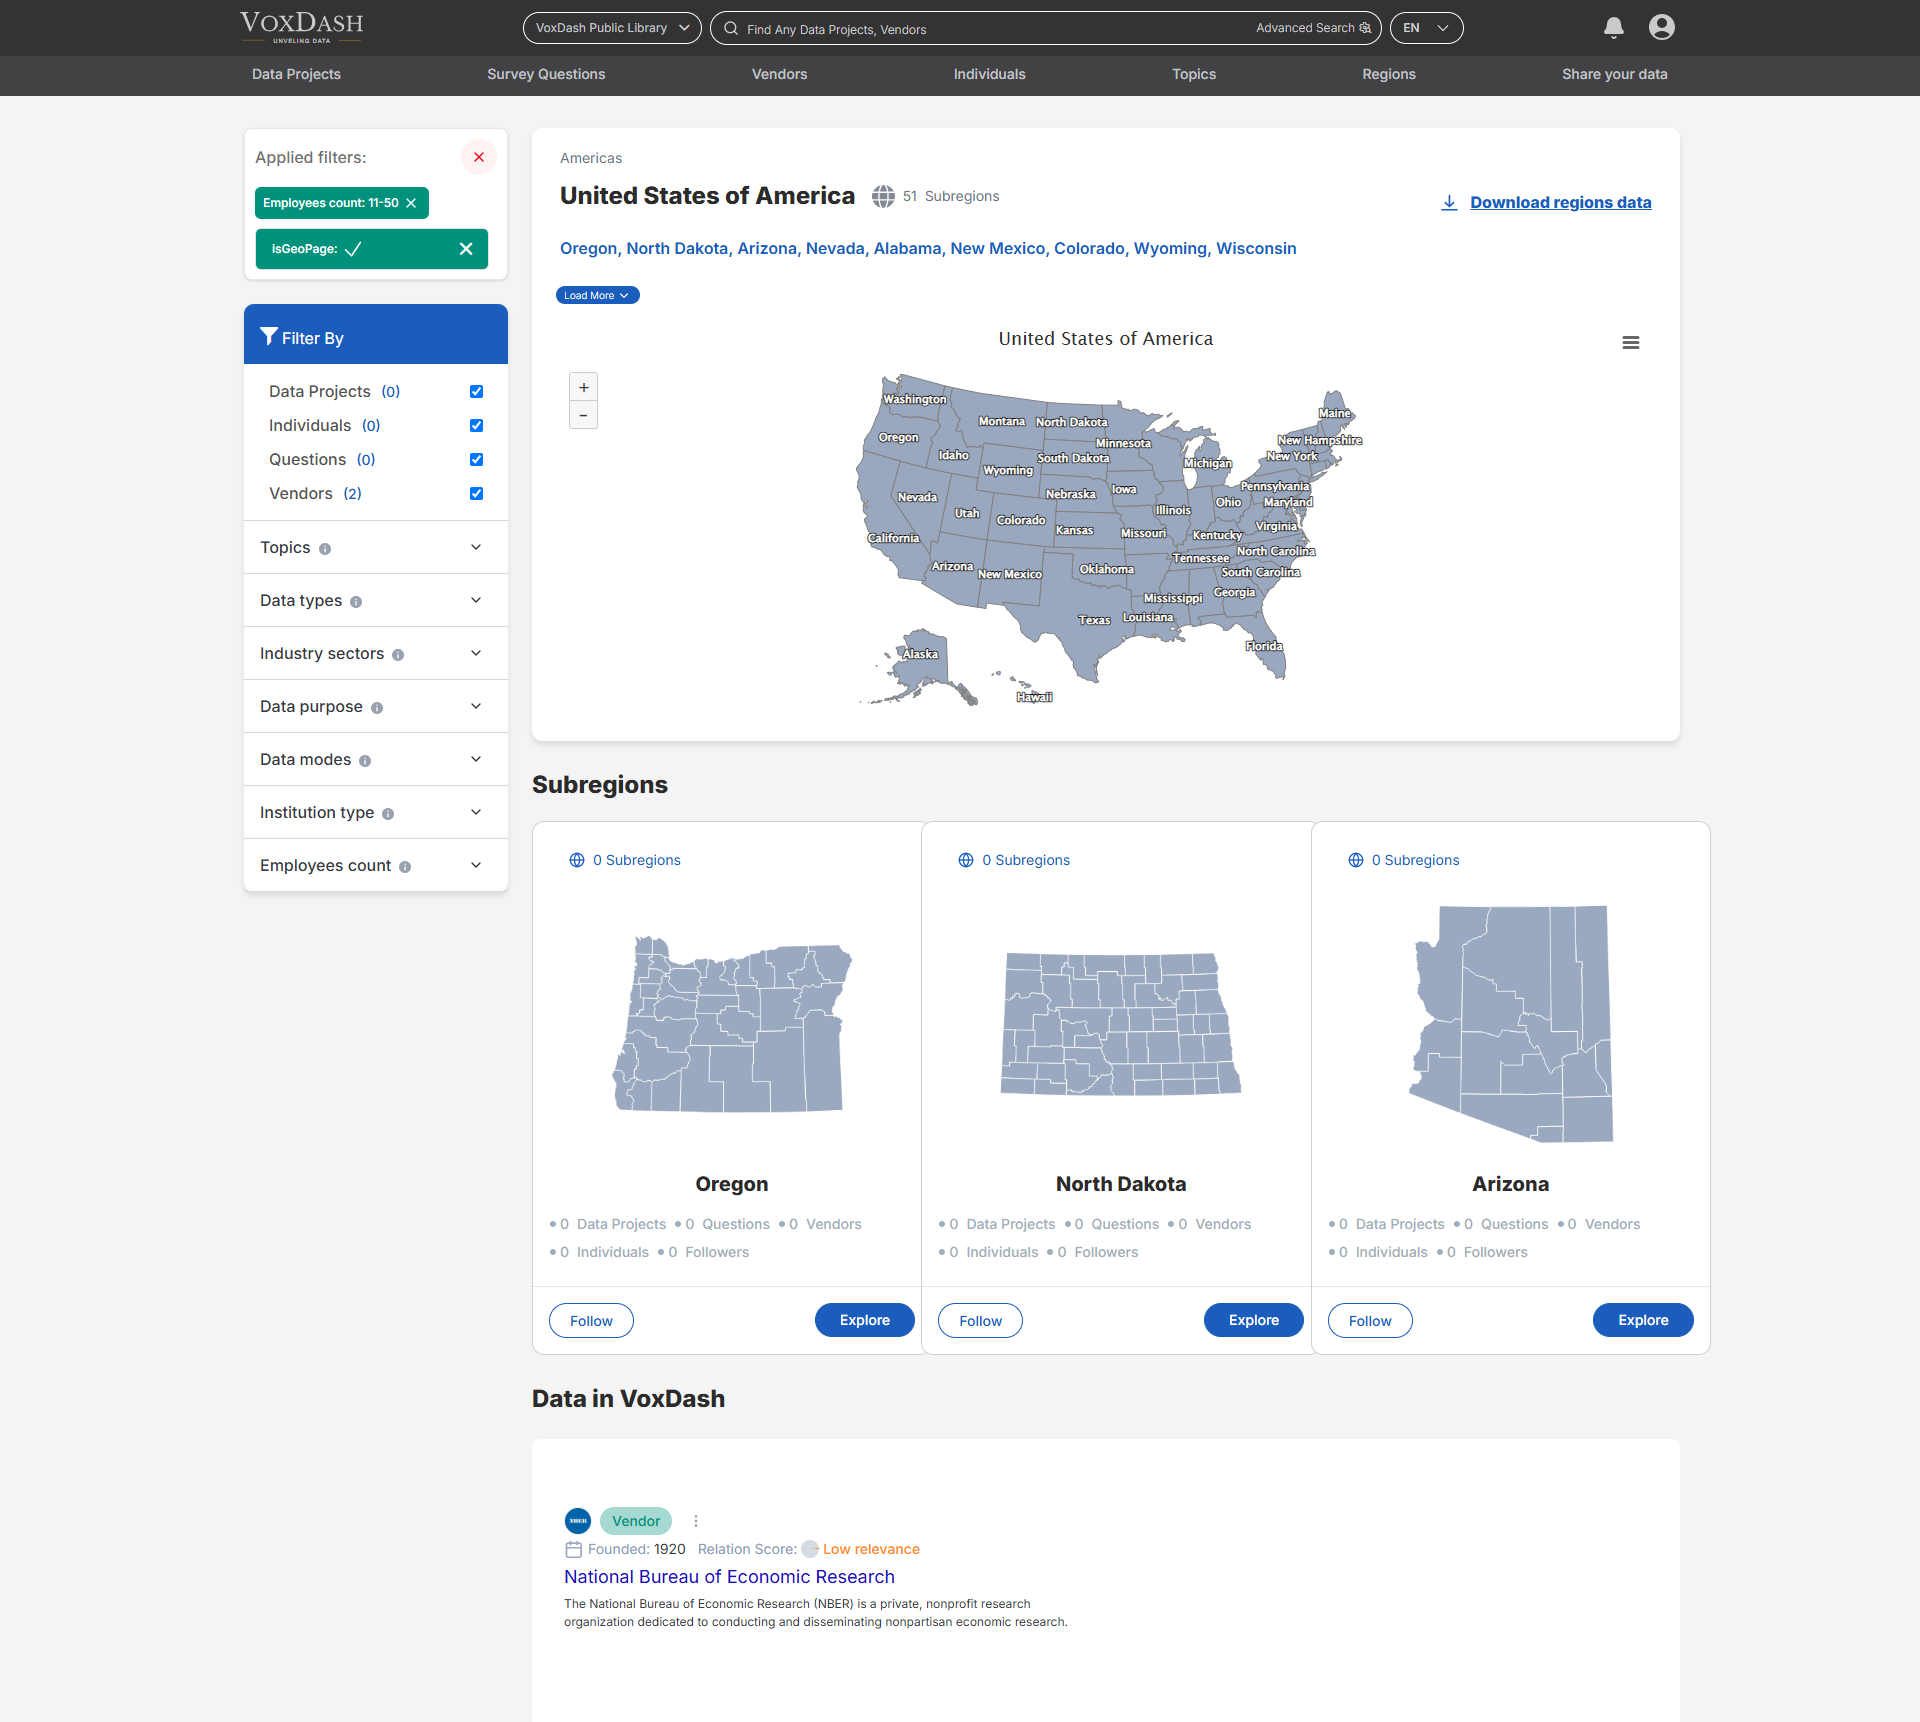Viewport: 1920px width, 1722px height.
Task: Open the VoxDash Public Library dropdown
Action: click(x=611, y=28)
